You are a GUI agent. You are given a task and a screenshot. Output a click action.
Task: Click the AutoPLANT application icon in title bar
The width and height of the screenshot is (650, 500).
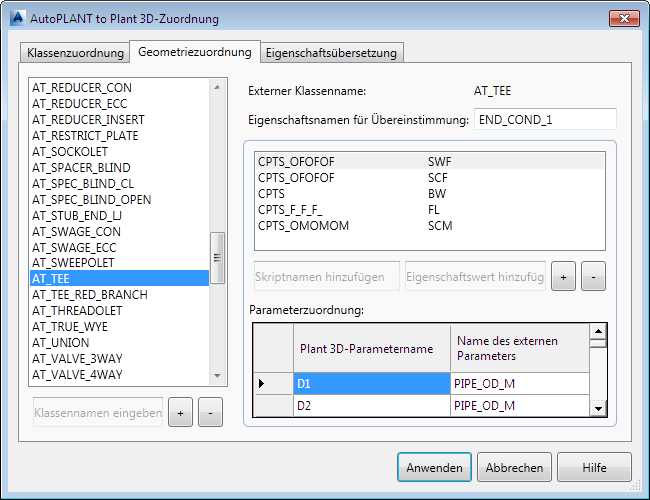point(17,18)
